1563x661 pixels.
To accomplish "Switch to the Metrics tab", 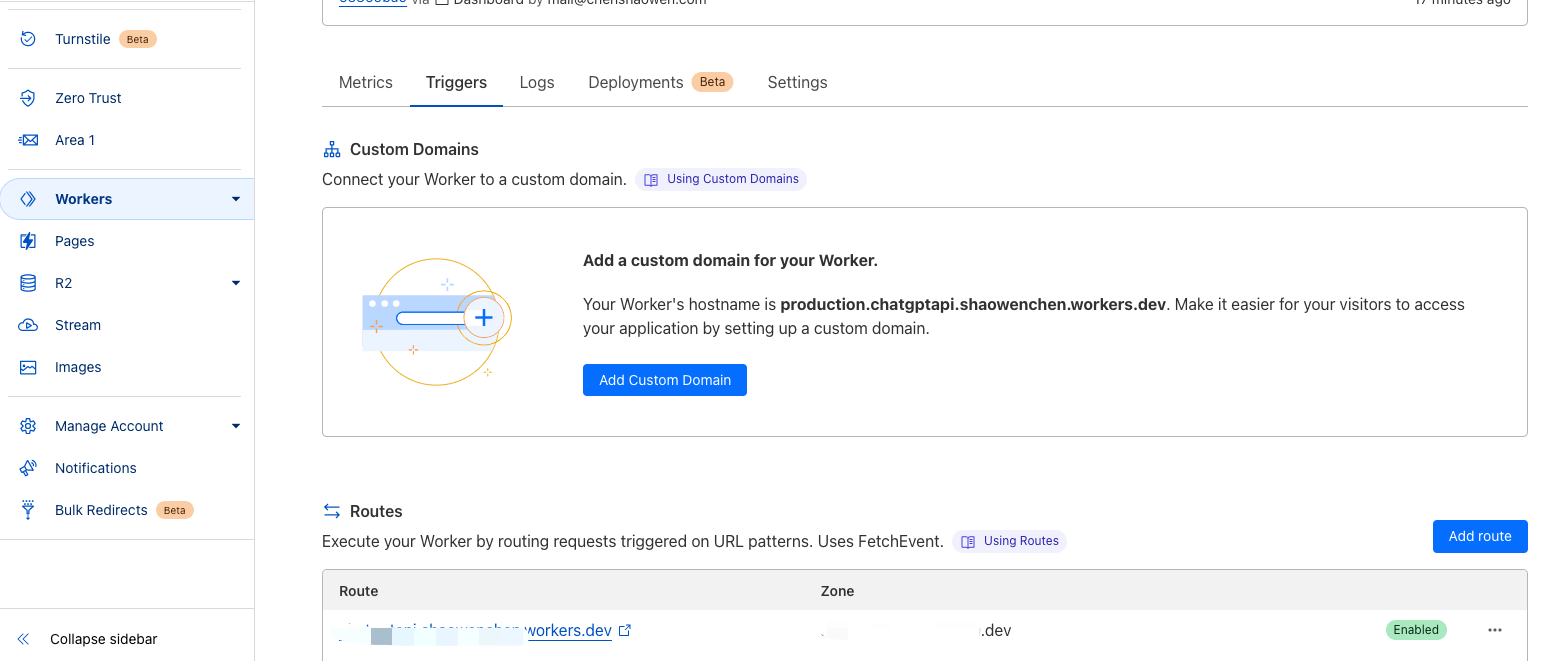I will point(366,82).
